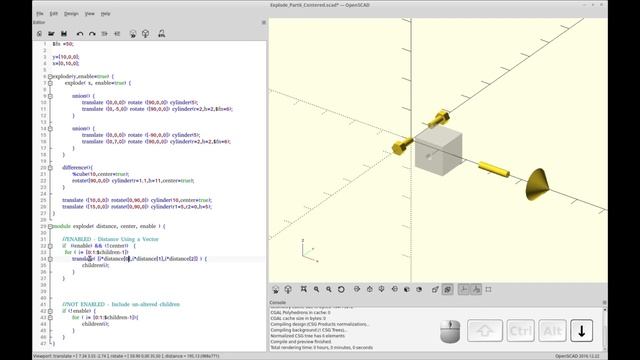Click the translate line 34 in editor
The width and height of the screenshot is (640, 360).
coord(139,259)
